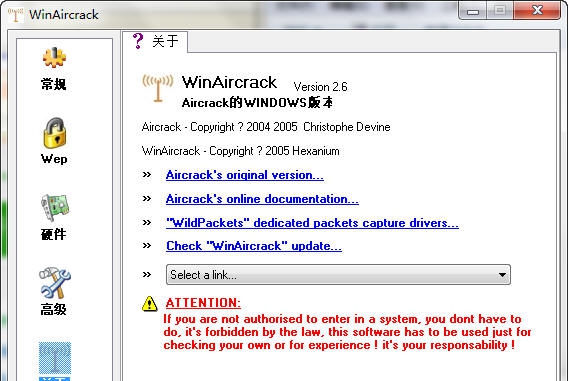Viewport: 568px width, 381px height.
Task: Open the 高级 (Advanced) tools icon
Action: tap(55, 282)
